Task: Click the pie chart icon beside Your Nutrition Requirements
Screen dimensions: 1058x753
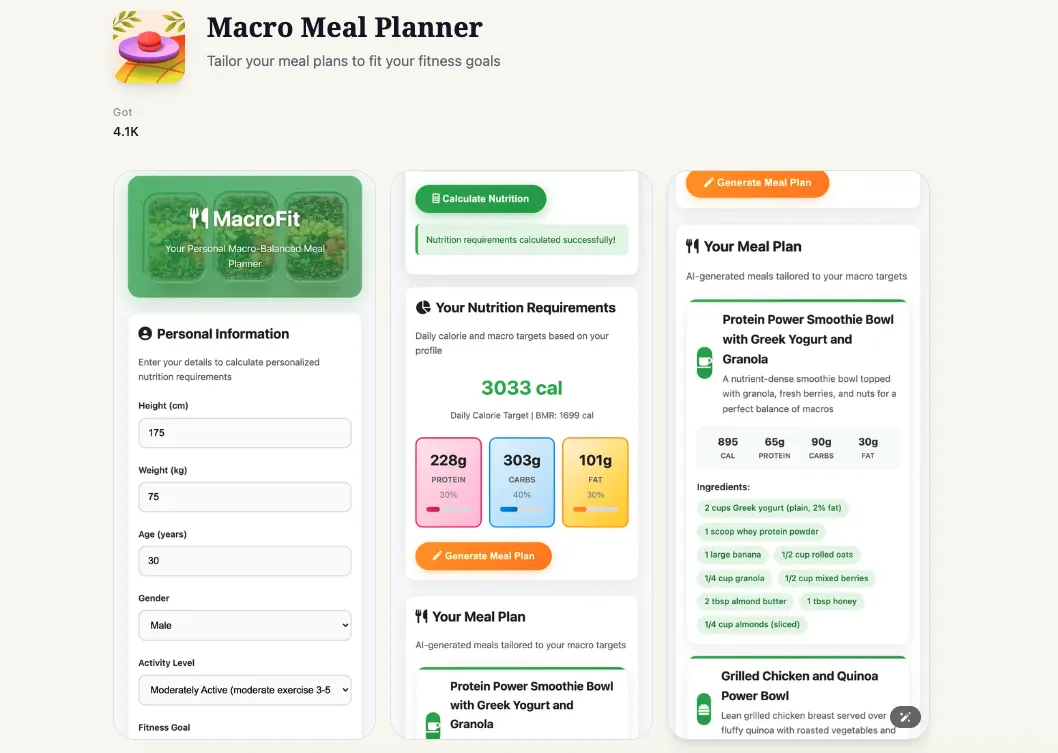Action: point(423,308)
